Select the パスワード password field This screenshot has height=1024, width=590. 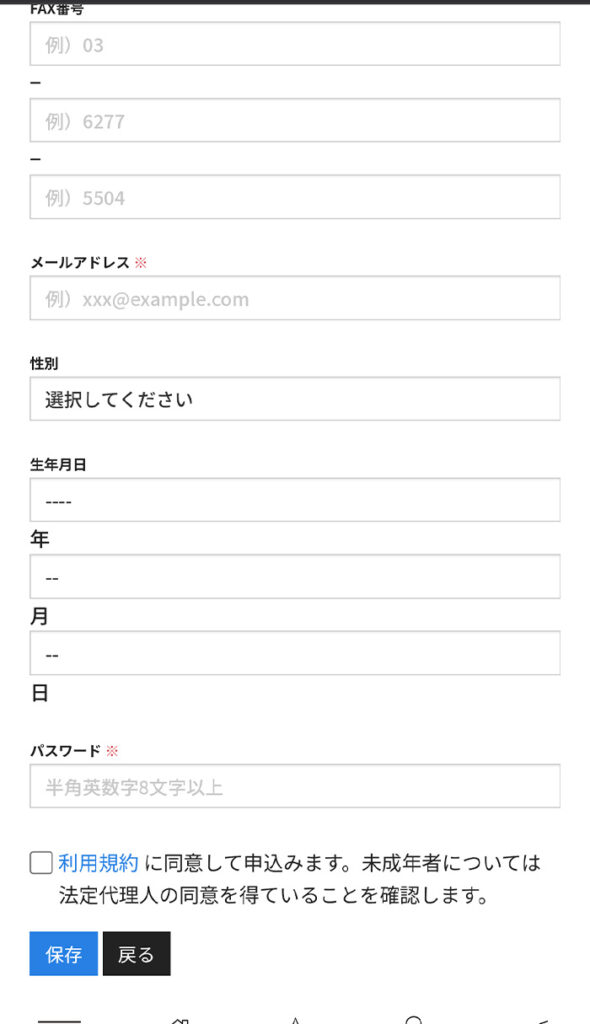coord(295,786)
